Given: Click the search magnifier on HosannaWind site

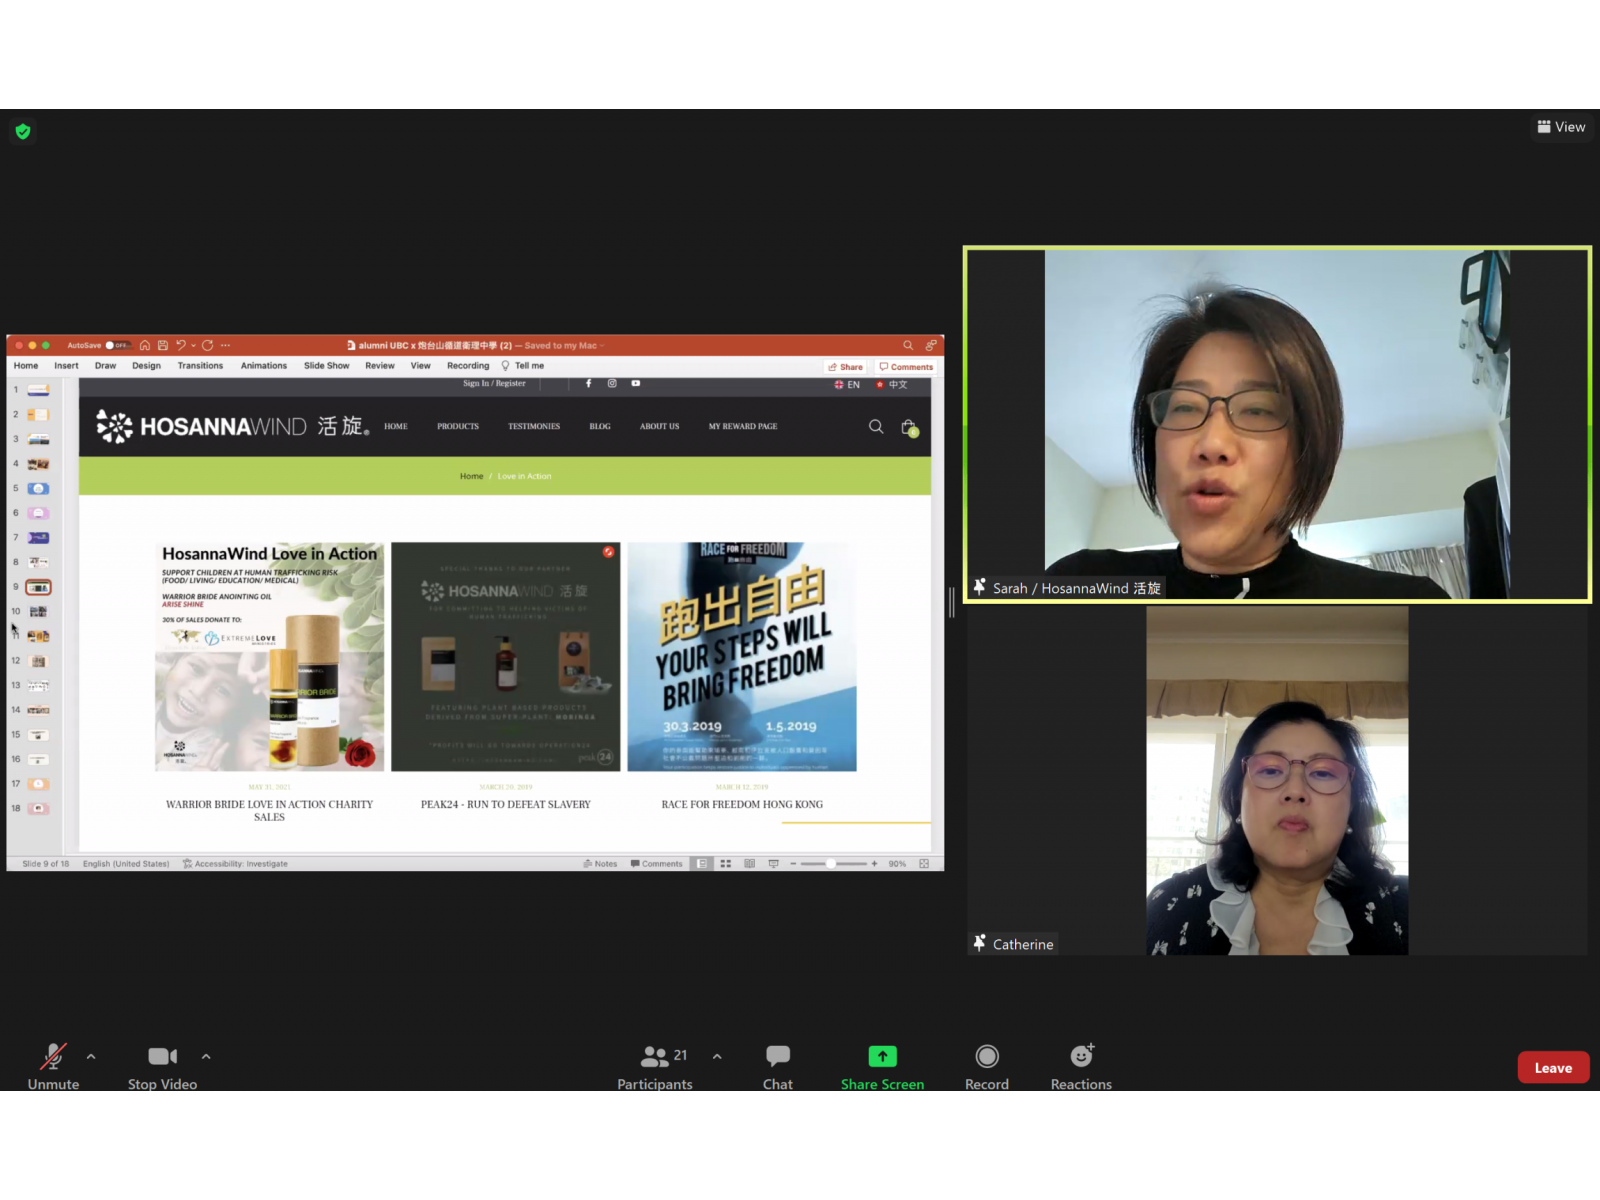Looking at the screenshot, I should 876,427.
